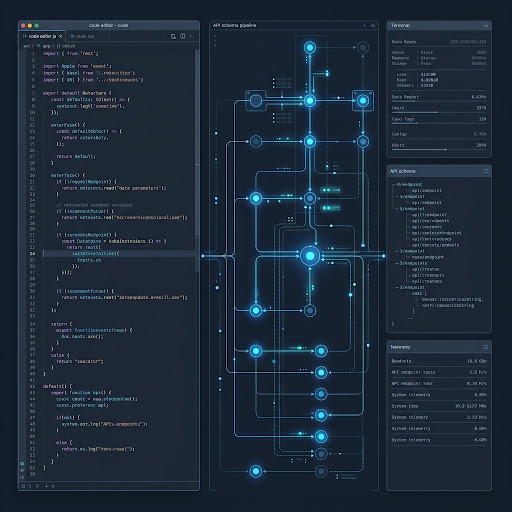The height and width of the screenshot is (512, 512).
Task: Select the lowest glowing node on pipeline's left
Action: coord(256,471)
